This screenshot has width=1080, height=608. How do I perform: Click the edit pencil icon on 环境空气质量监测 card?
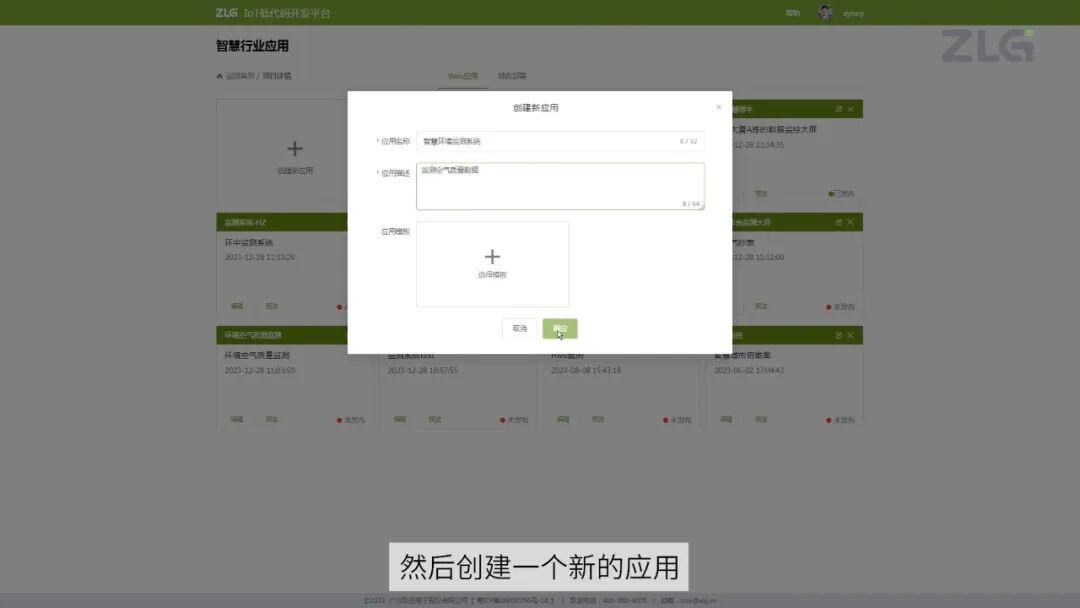[x=236, y=419]
